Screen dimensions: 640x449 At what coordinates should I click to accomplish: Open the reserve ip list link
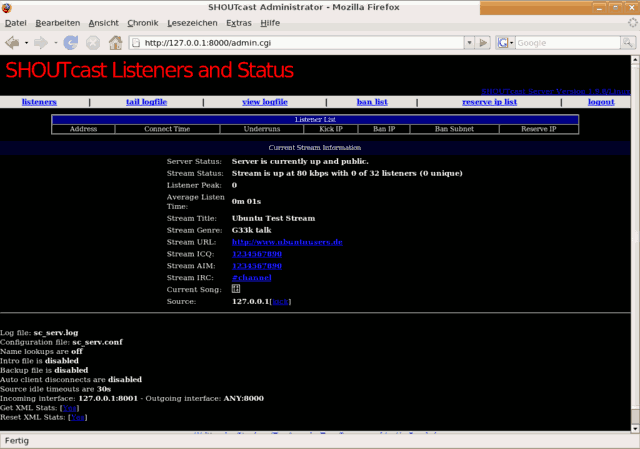[489, 102]
